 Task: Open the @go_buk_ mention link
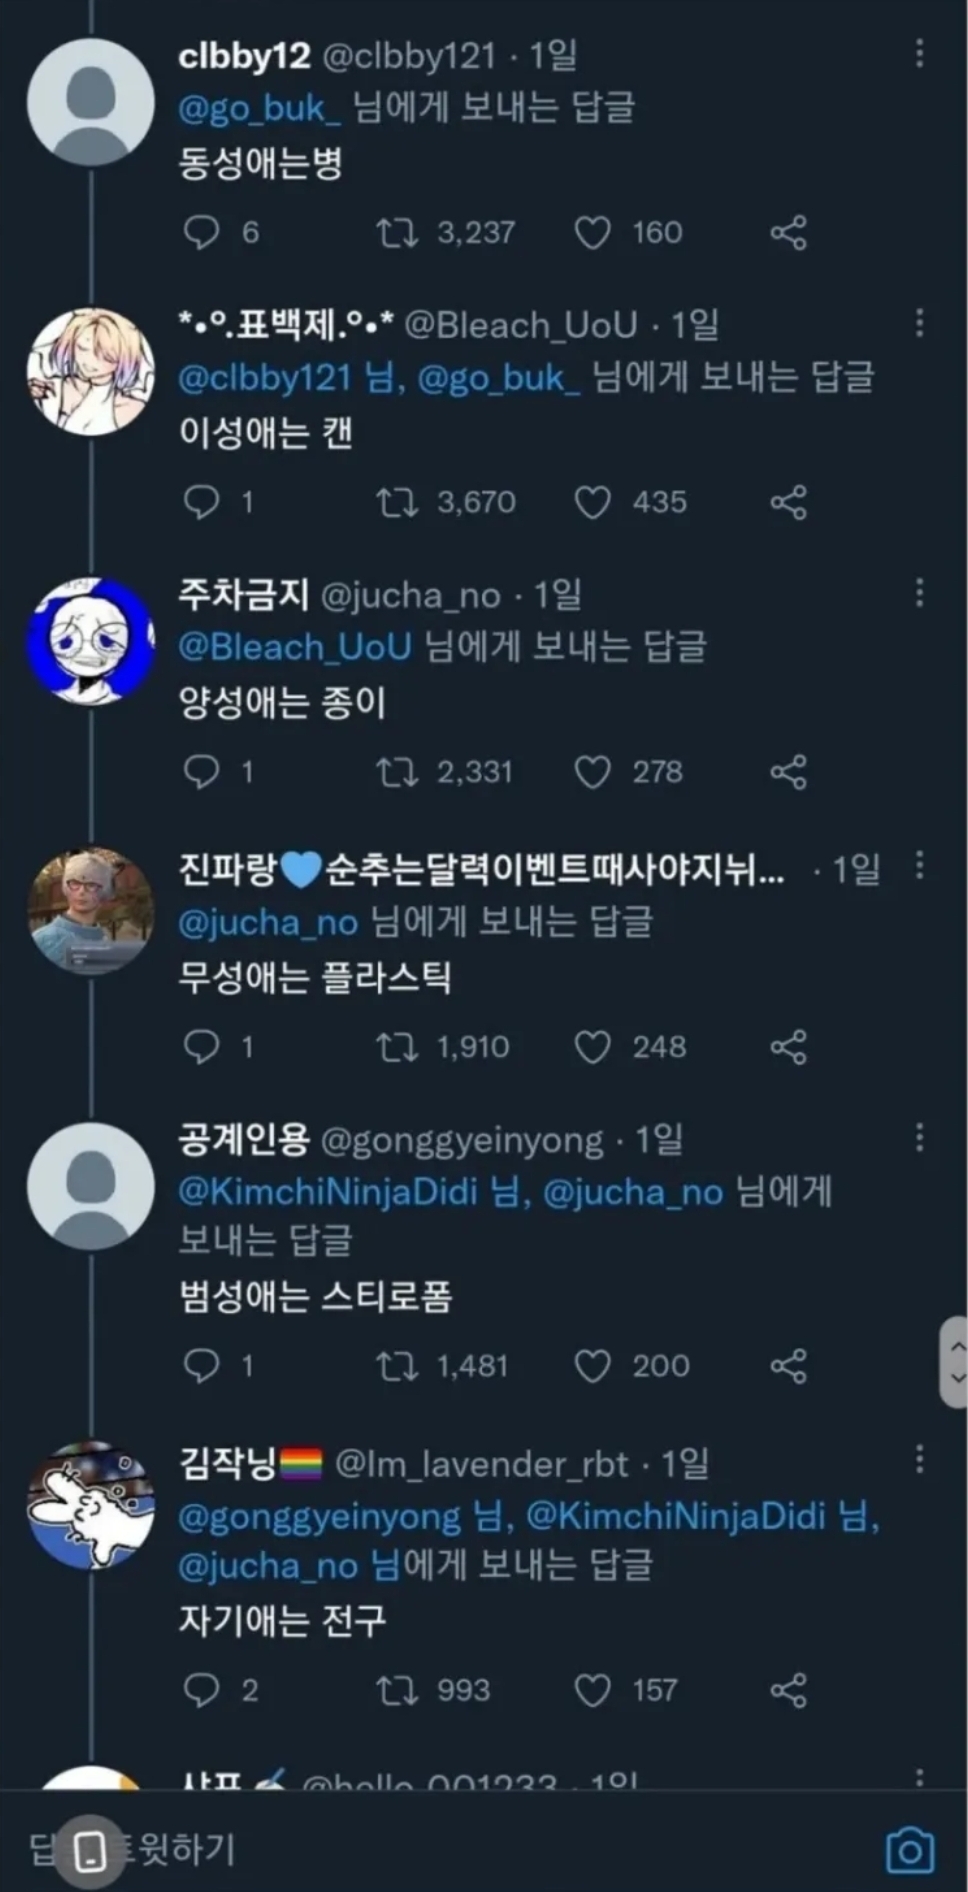(x=259, y=108)
